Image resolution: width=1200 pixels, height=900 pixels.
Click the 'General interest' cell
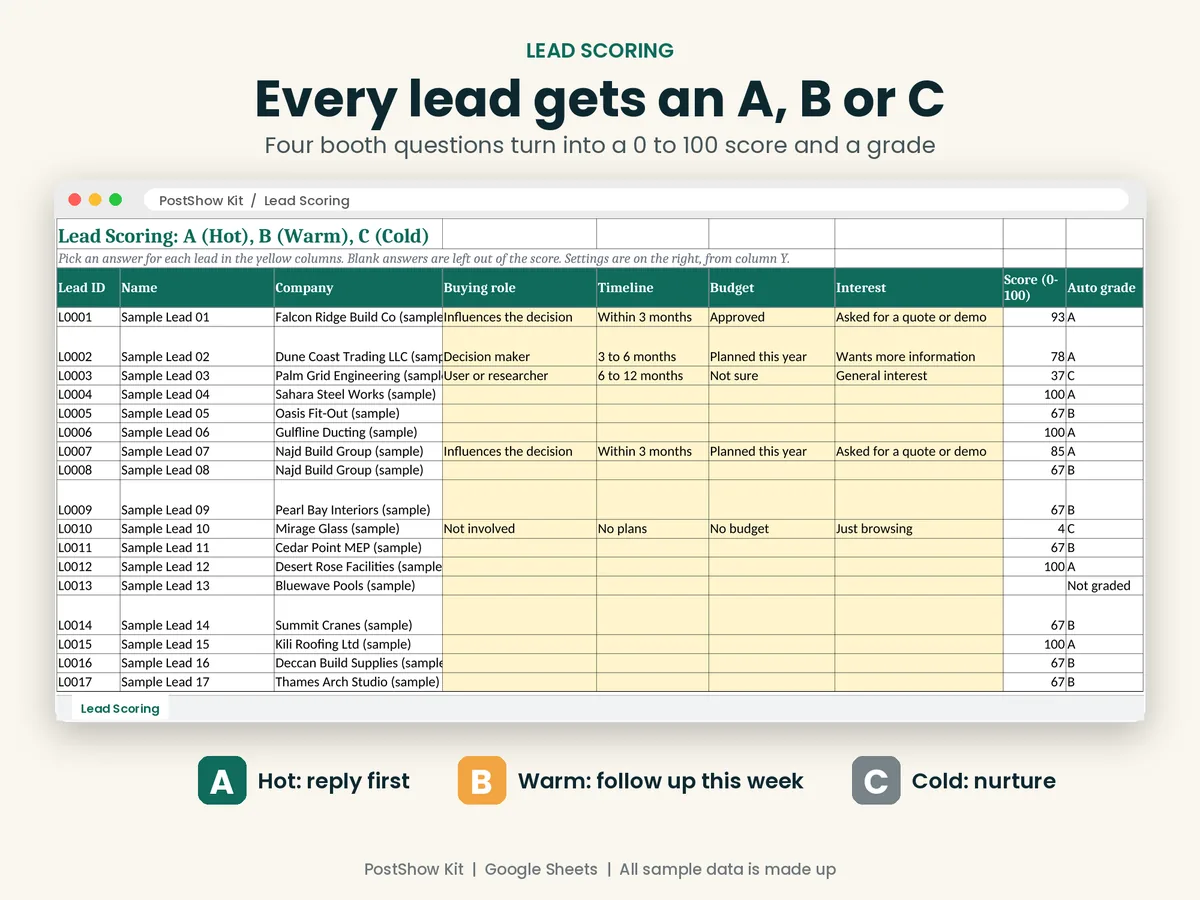pyautogui.click(x=918, y=376)
